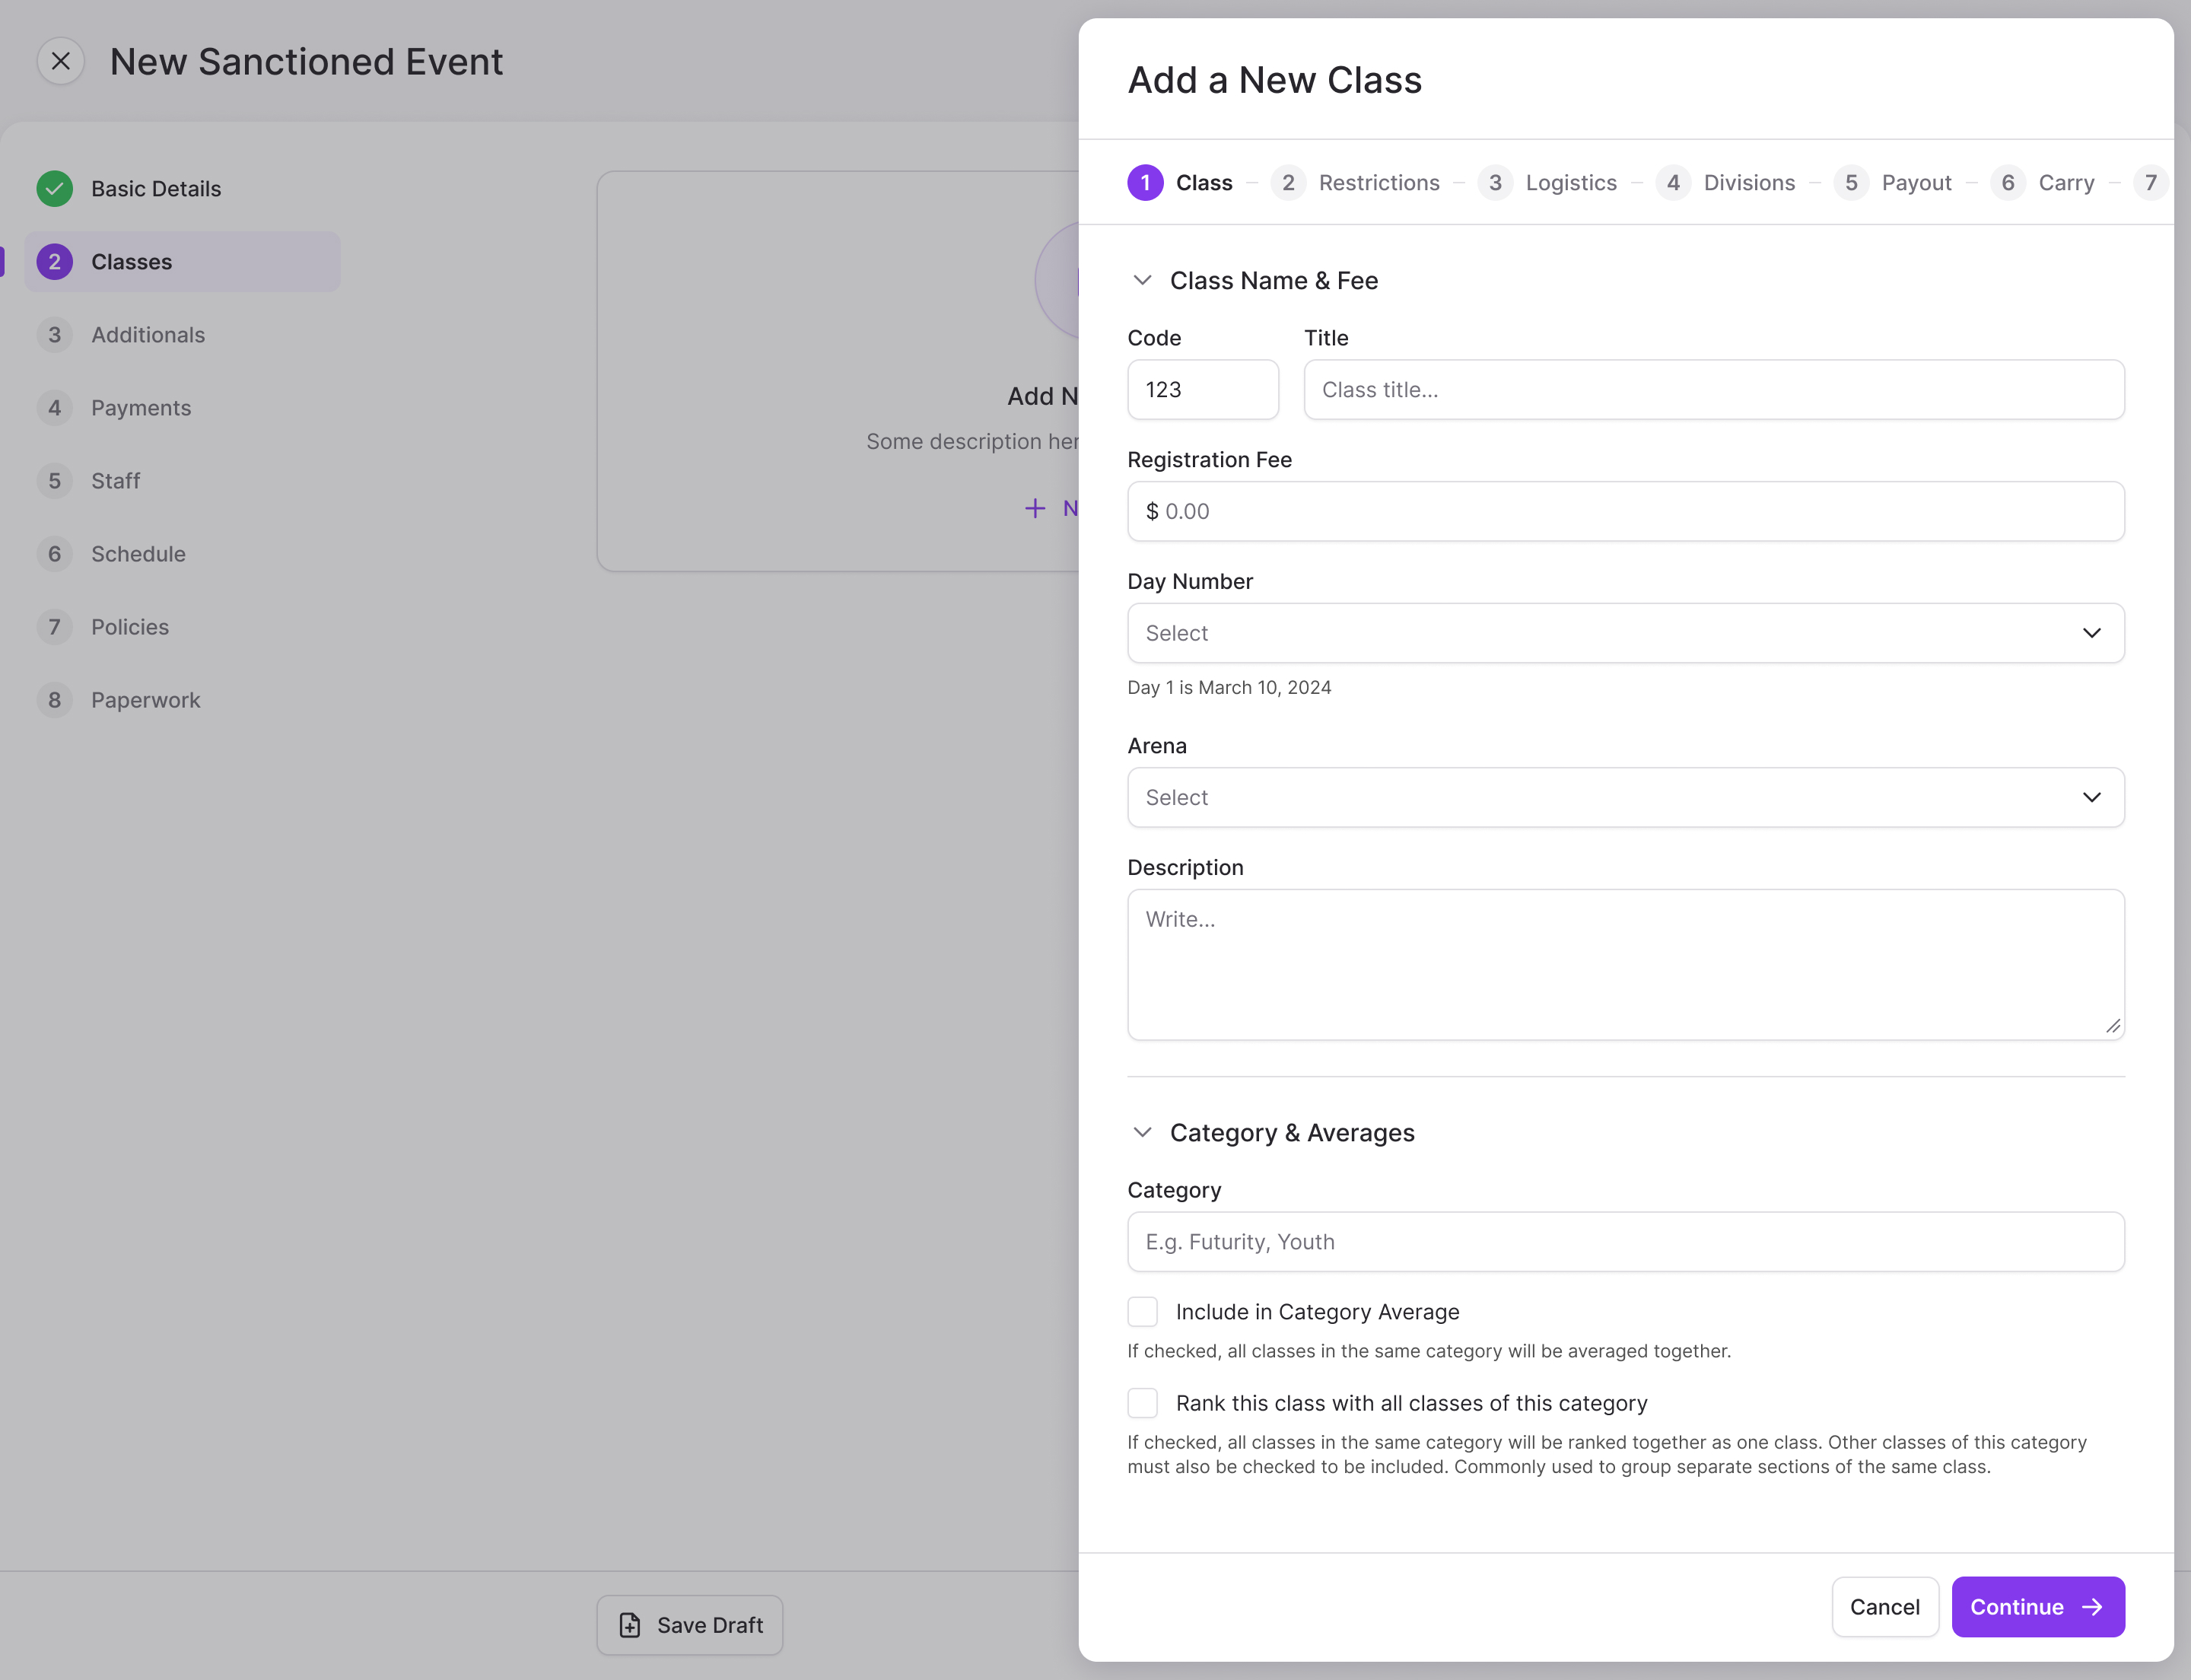Enable Include in Category Average checkbox
The width and height of the screenshot is (2191, 1680).
coord(1143,1312)
